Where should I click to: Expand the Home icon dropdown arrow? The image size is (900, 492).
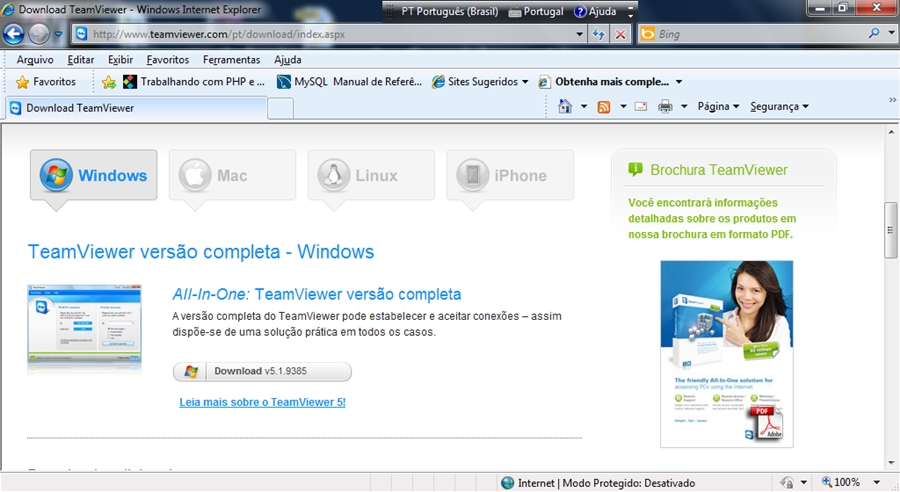click(584, 106)
